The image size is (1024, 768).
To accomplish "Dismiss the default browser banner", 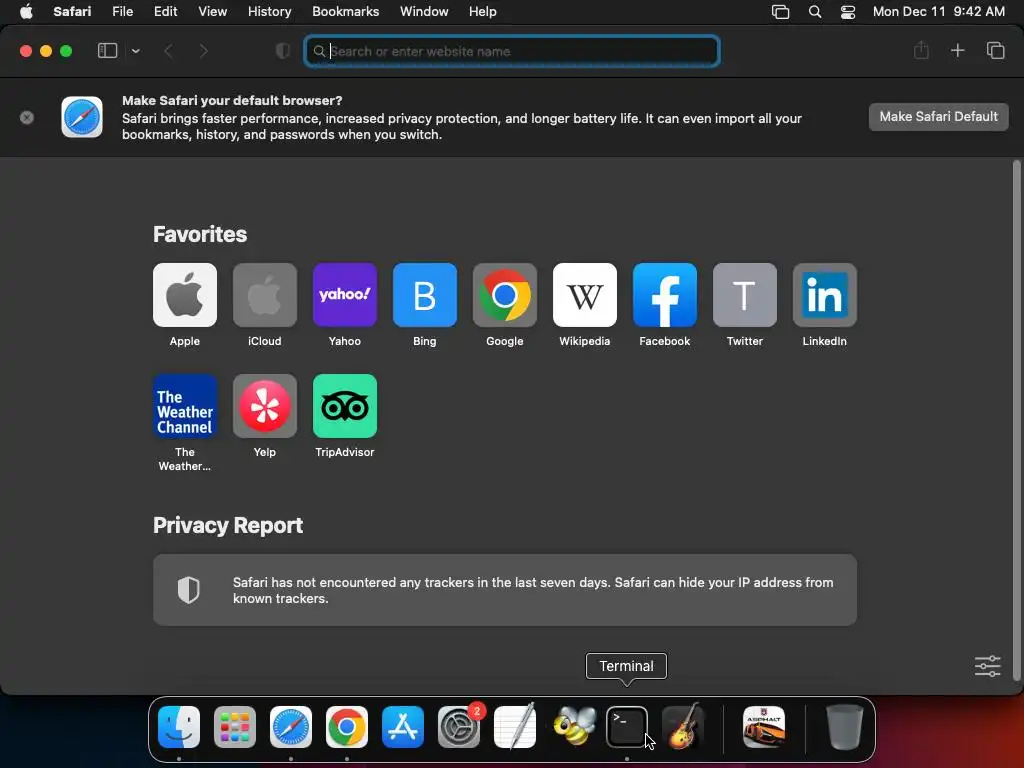I will [x=27, y=118].
